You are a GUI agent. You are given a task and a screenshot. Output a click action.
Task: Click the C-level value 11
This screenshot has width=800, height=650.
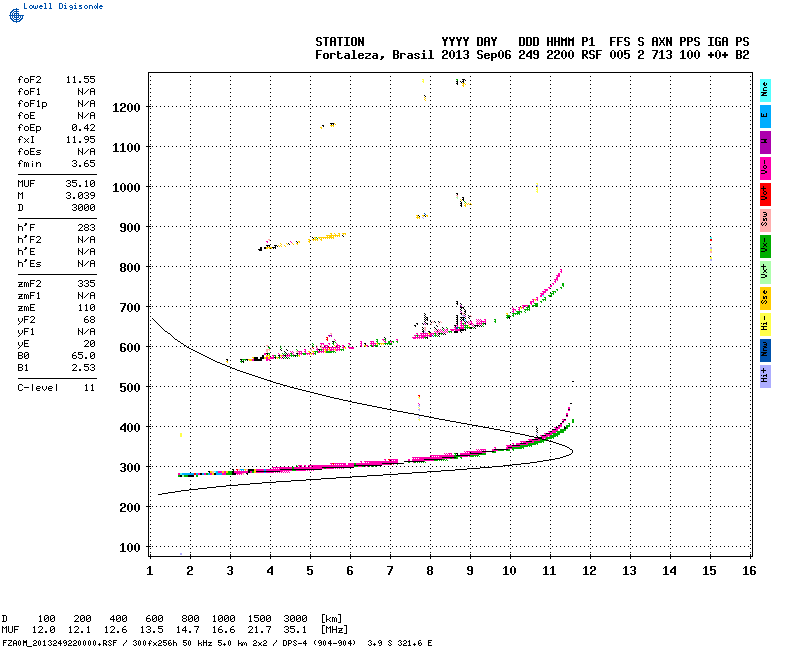coord(90,388)
